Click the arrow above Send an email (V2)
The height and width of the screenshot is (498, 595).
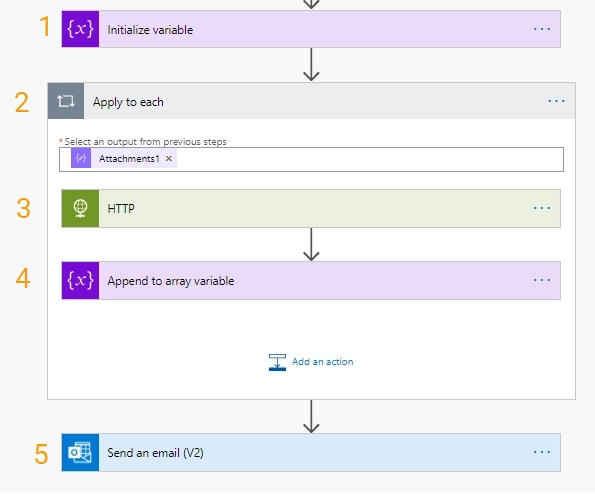[x=311, y=416]
